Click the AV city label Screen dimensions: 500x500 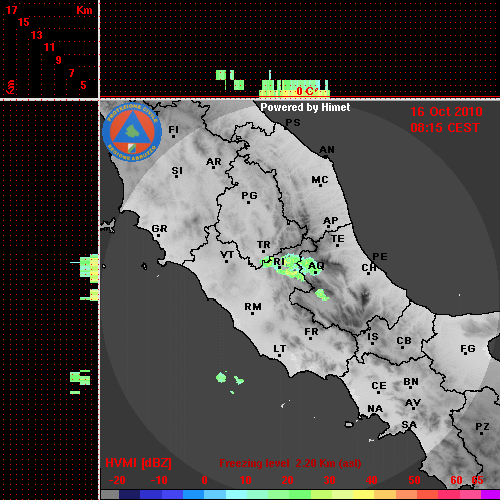413,403
